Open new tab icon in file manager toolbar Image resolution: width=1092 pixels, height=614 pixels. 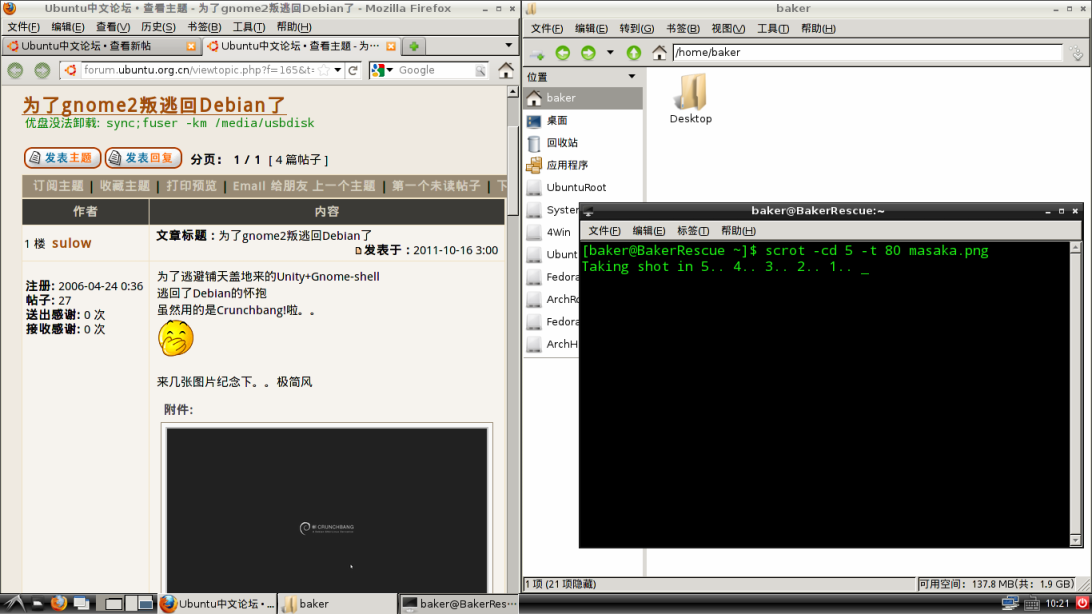536,53
